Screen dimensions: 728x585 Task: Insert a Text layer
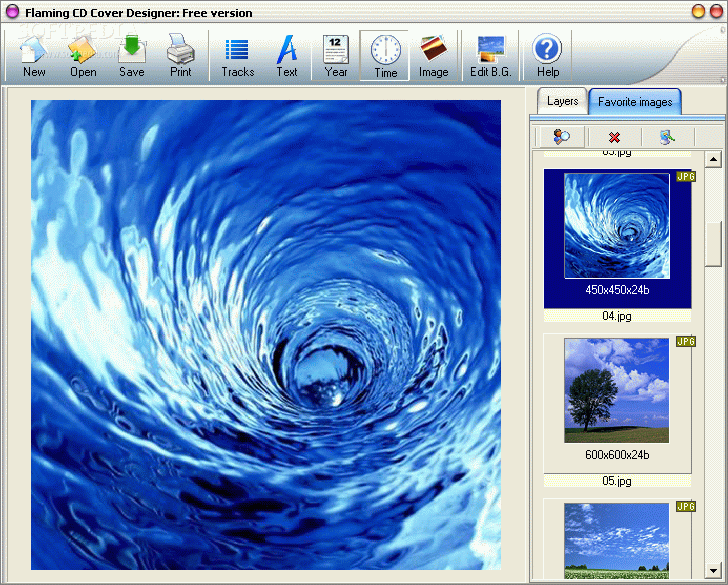(x=287, y=56)
